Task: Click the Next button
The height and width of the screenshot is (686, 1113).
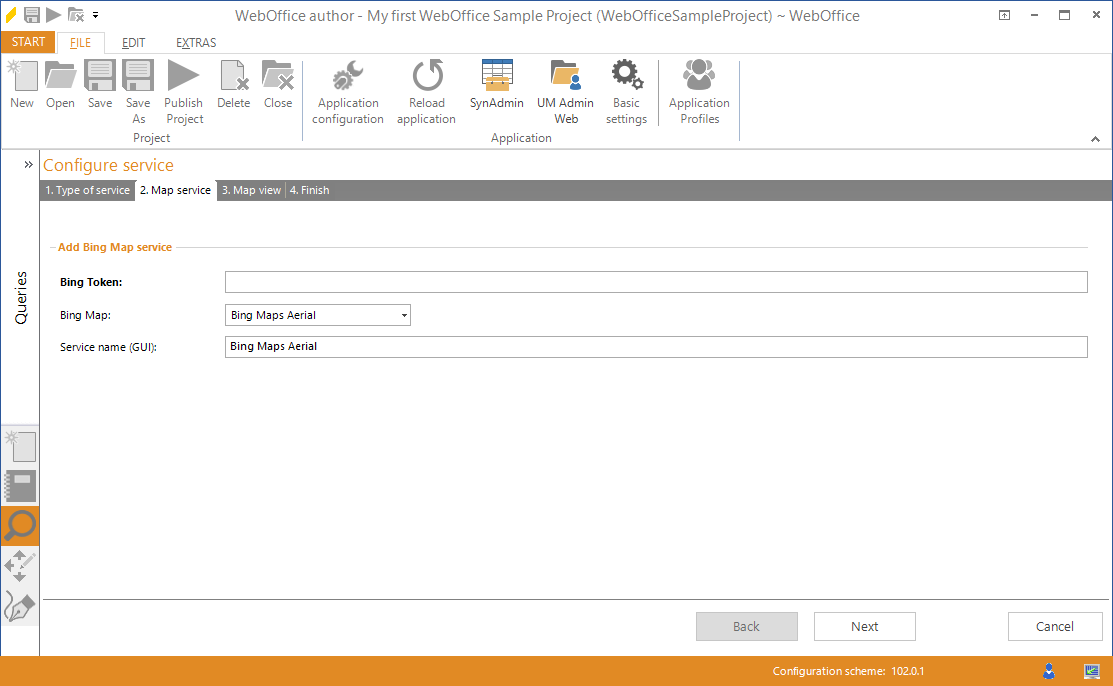Action: tap(864, 626)
